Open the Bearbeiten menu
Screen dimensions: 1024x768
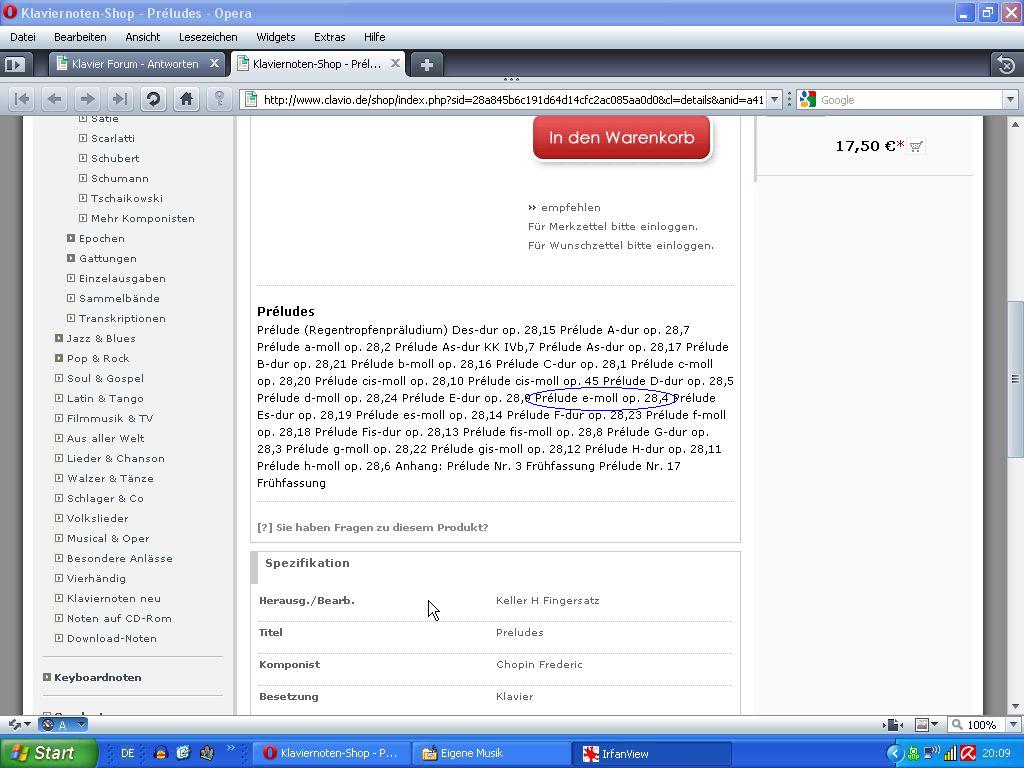pyautogui.click(x=80, y=37)
